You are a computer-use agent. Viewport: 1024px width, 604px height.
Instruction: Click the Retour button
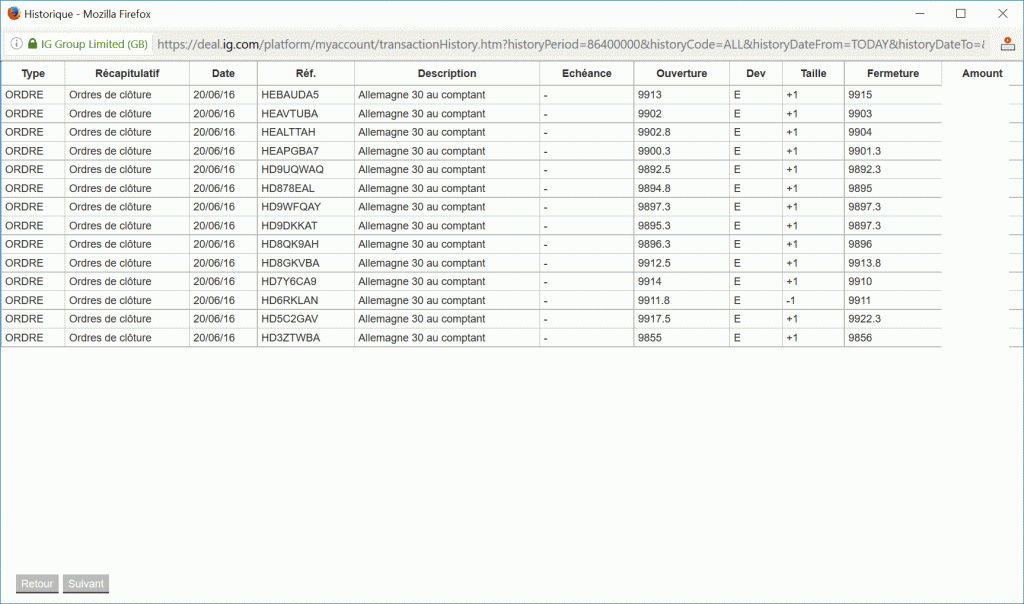tap(37, 584)
